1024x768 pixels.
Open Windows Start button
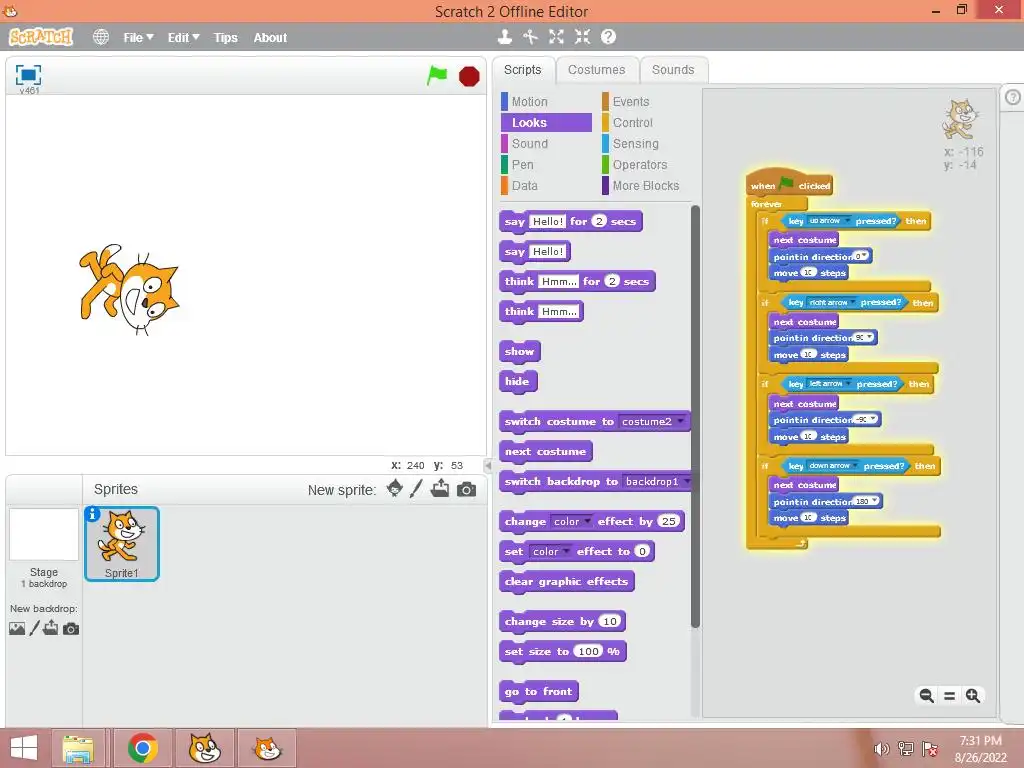pyautogui.click(x=24, y=748)
